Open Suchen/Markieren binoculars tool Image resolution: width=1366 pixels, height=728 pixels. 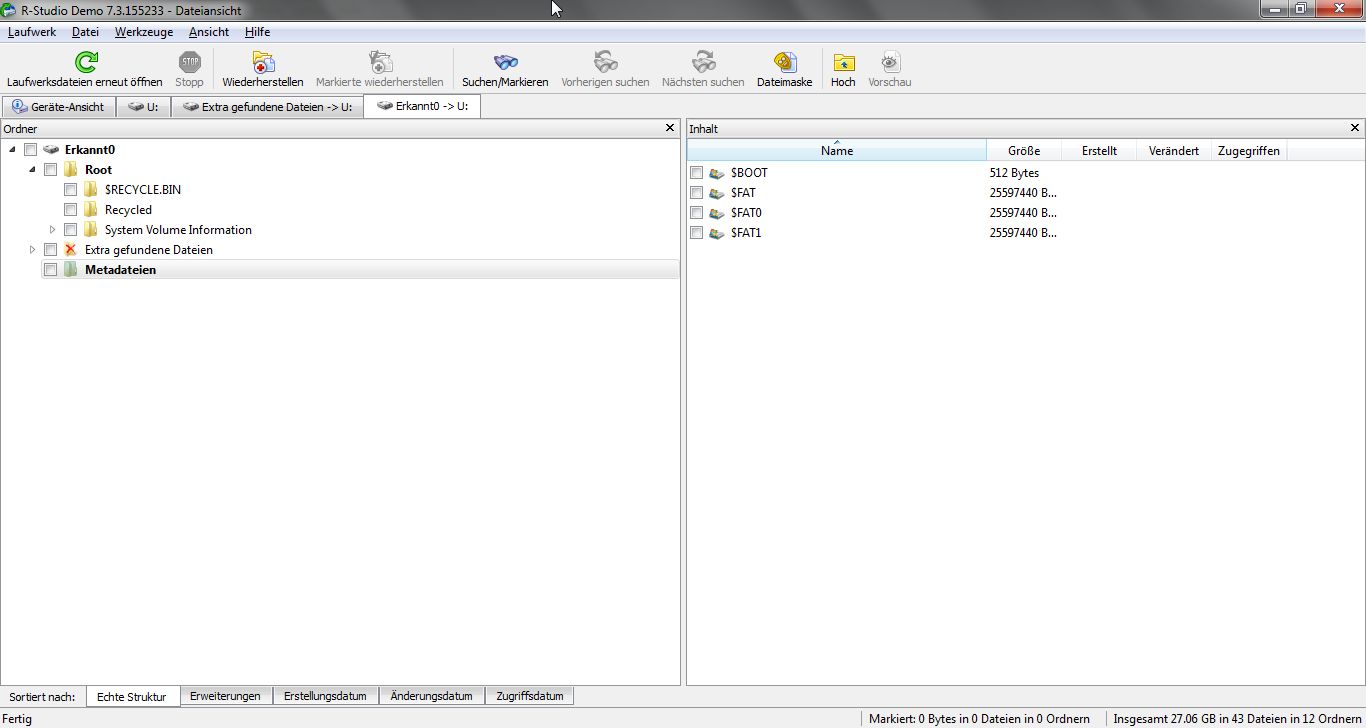[x=505, y=62]
